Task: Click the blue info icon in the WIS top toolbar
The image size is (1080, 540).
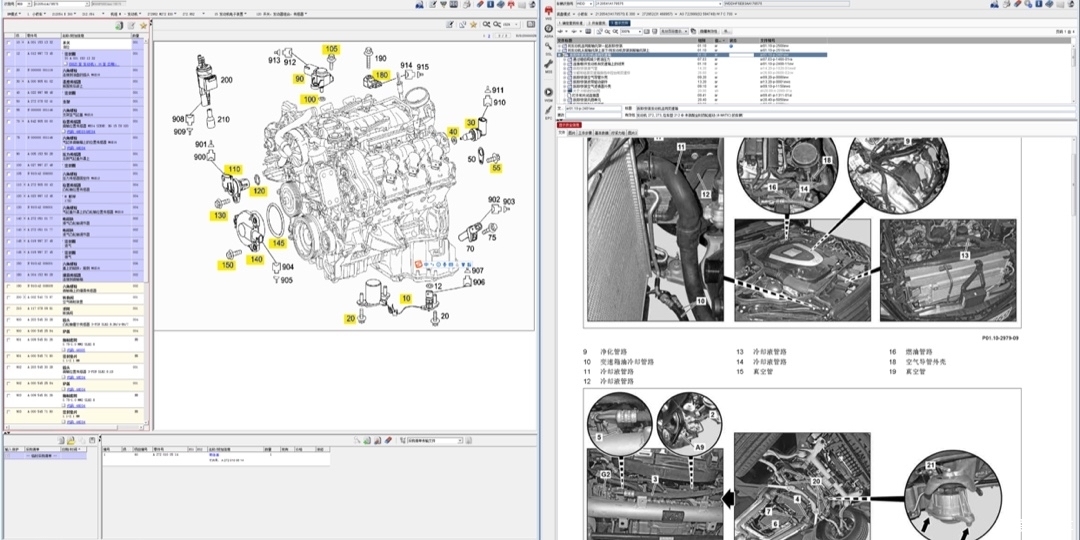Action: 1038,4
